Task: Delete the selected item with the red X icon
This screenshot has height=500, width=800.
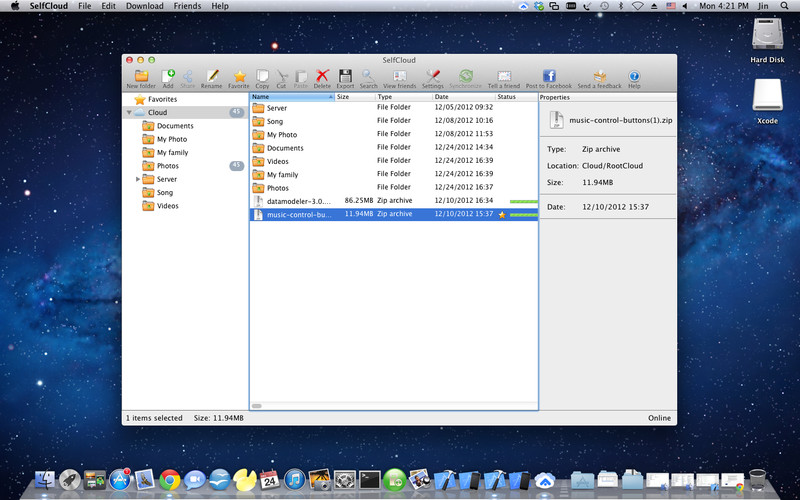Action: point(322,79)
